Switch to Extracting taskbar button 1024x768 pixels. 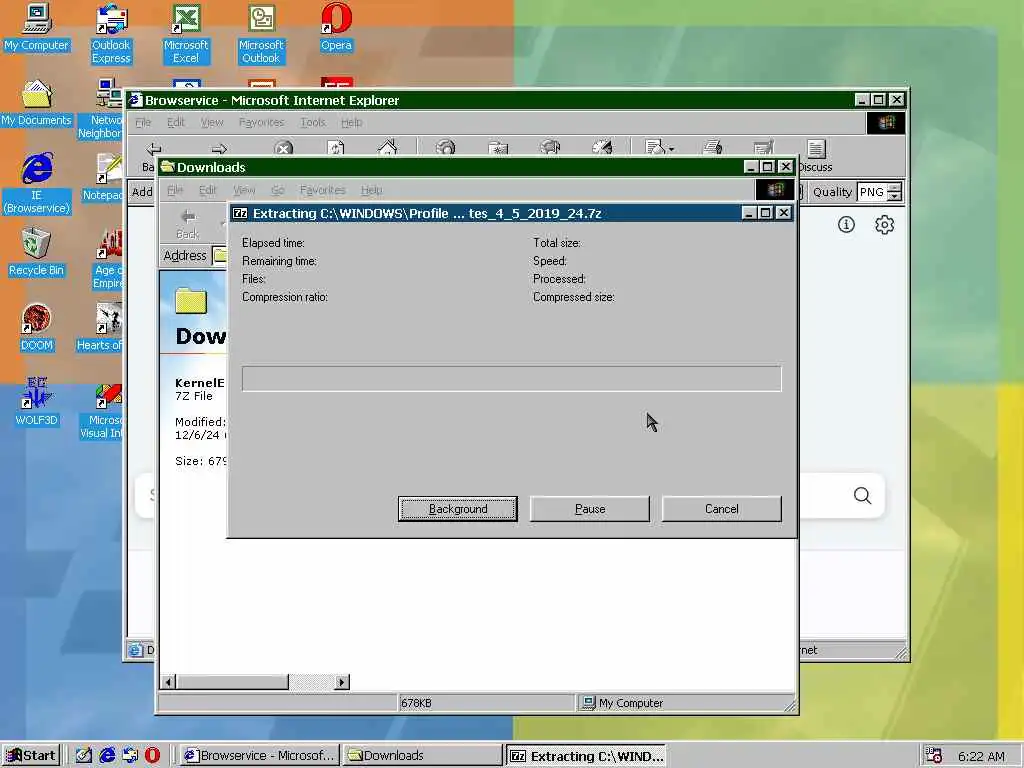tap(586, 756)
